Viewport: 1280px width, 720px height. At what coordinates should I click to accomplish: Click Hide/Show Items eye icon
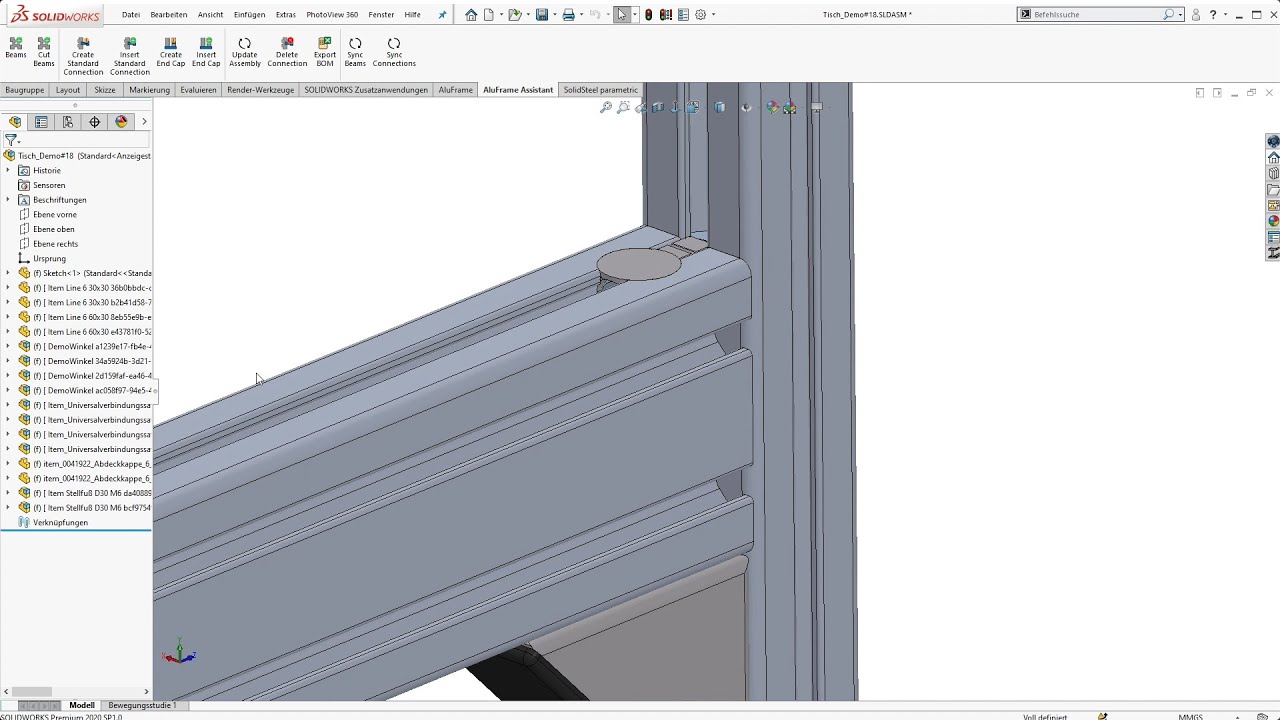pos(746,107)
